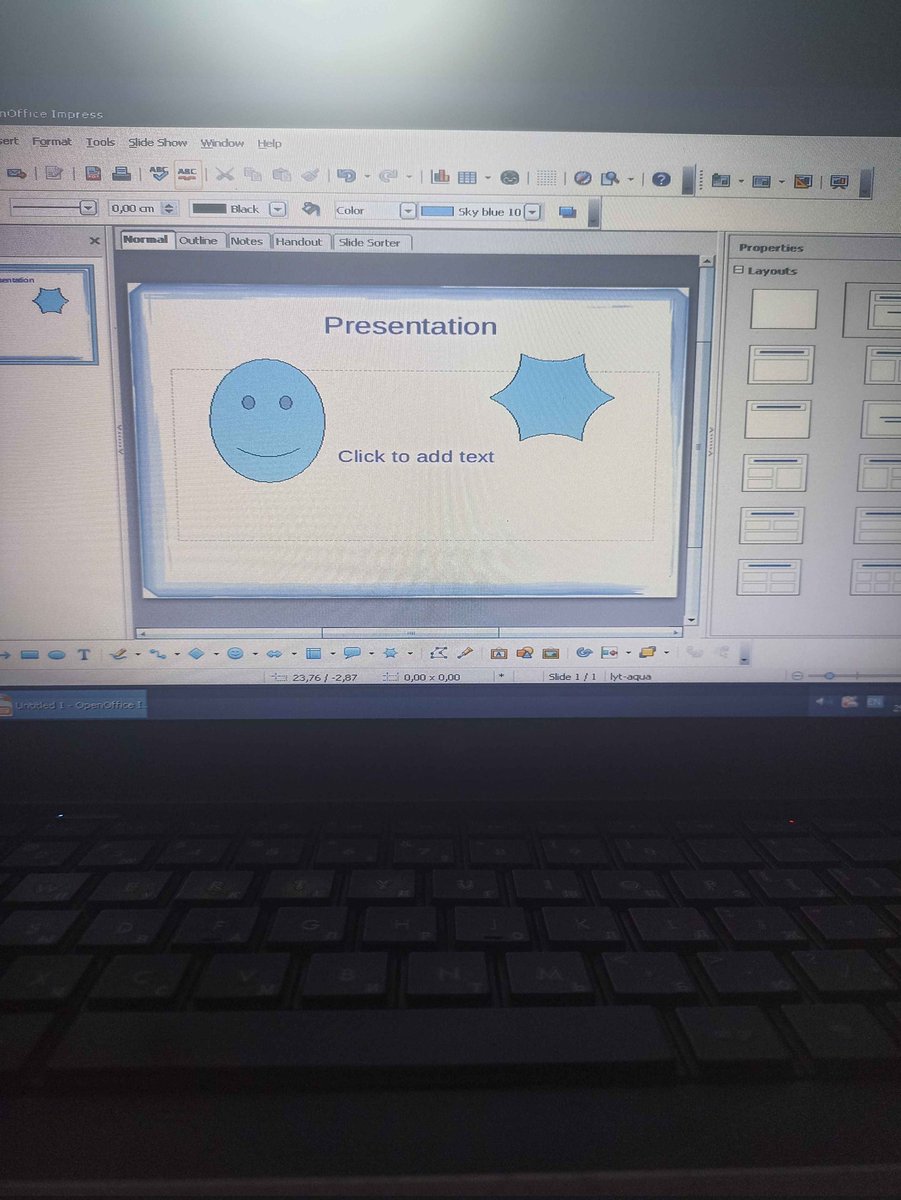Click the Presentation title text
This screenshot has height=1200, width=901.
[410, 325]
